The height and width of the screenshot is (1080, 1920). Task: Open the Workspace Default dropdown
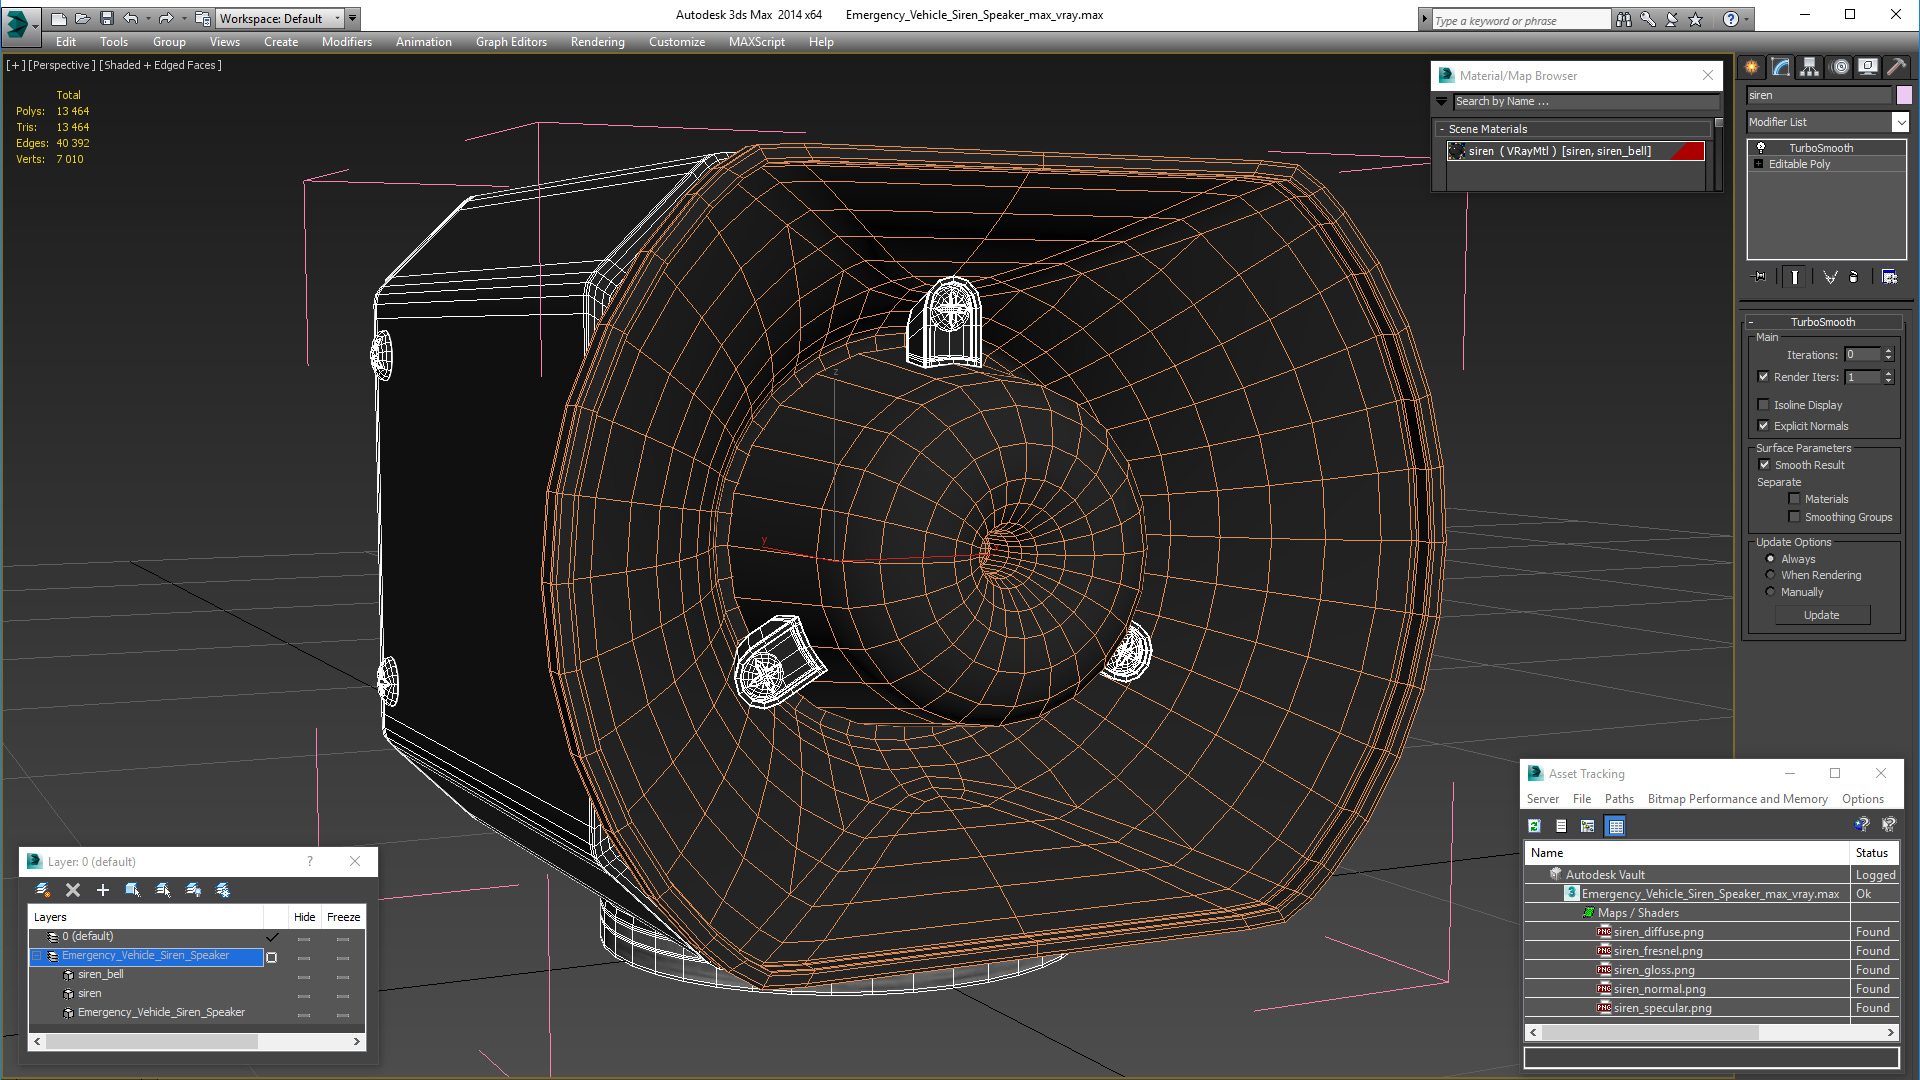click(280, 18)
